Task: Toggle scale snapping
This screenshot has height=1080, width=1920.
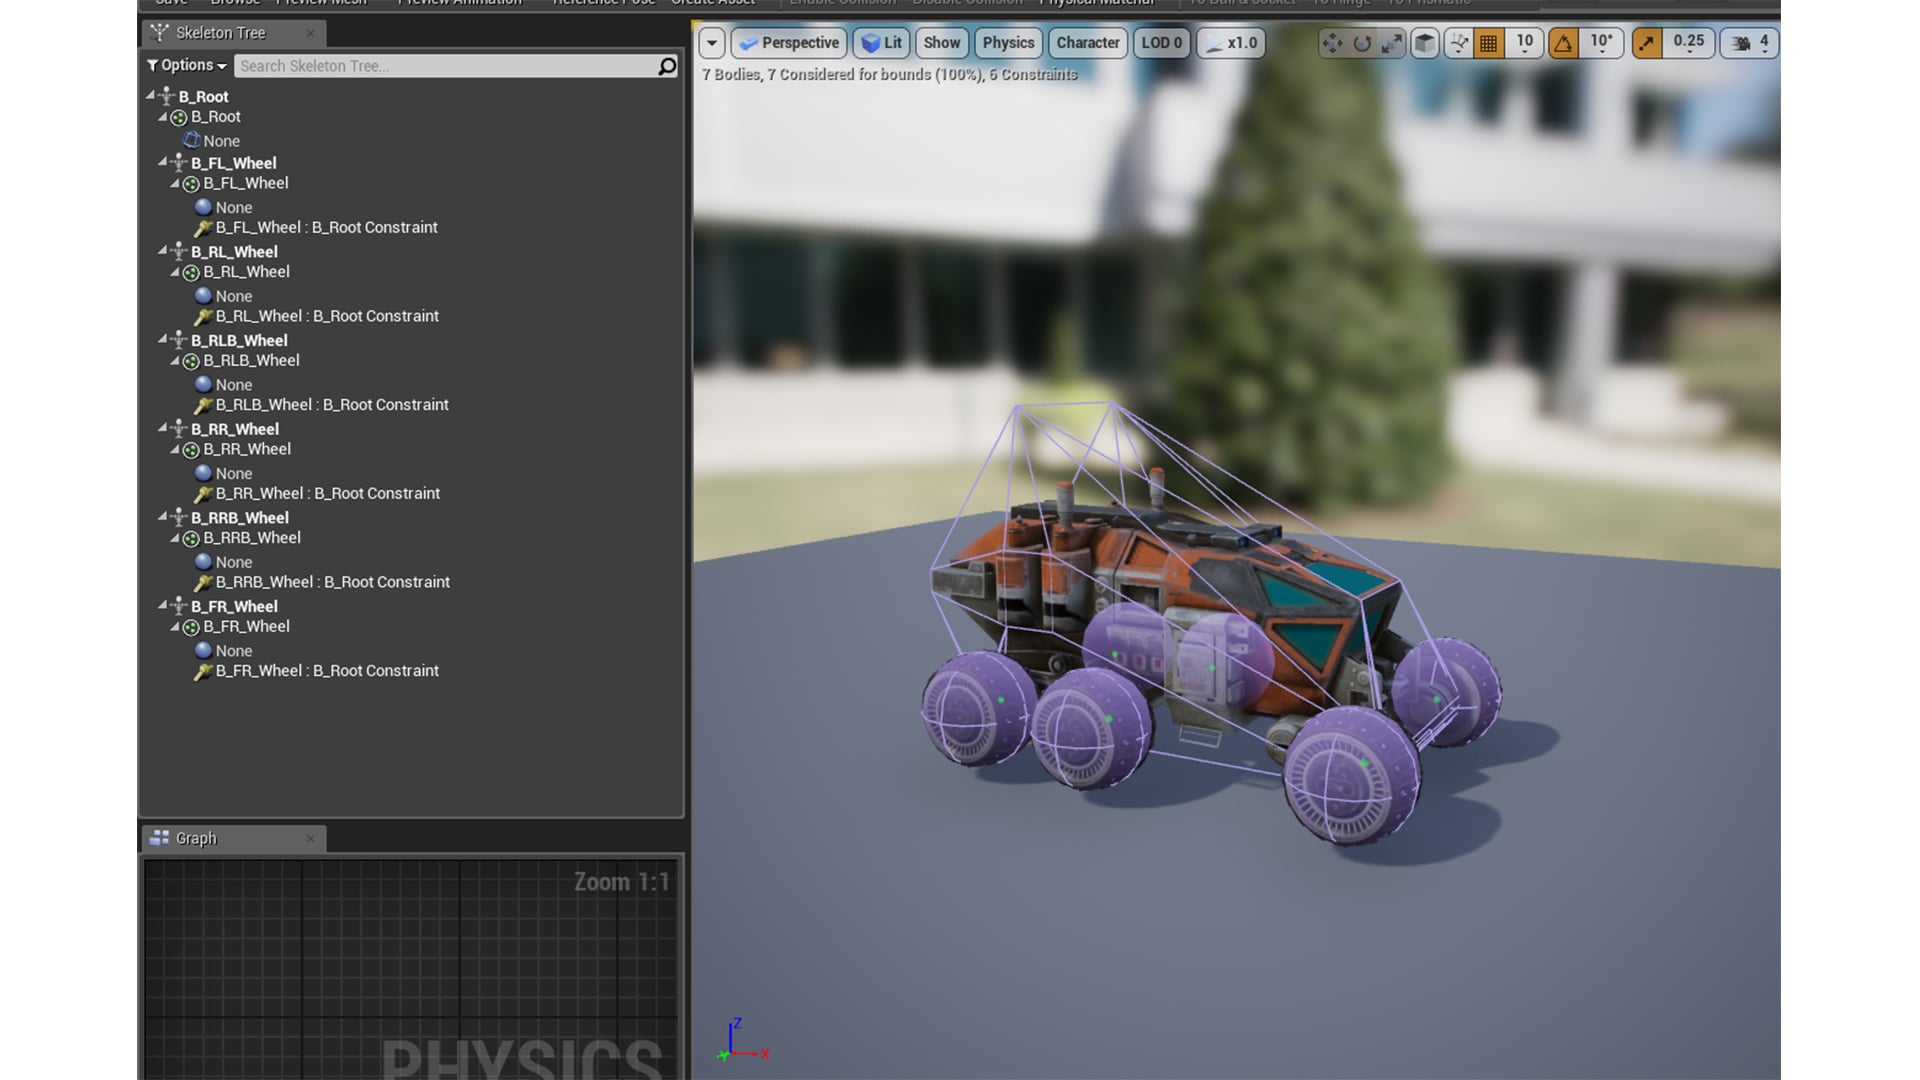Action: (x=1645, y=43)
